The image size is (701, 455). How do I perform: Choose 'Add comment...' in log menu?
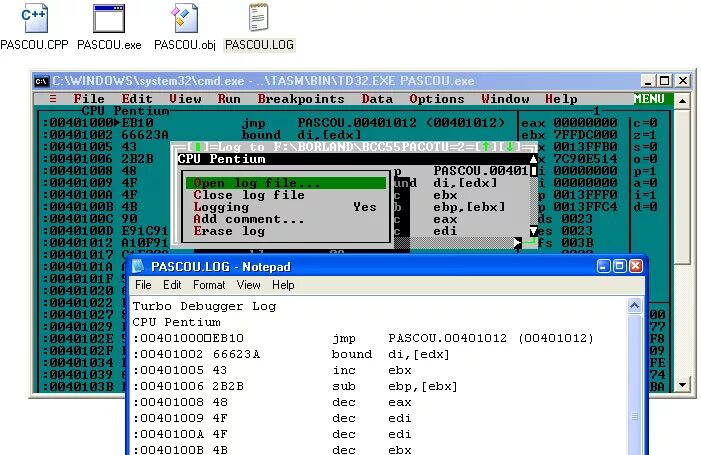coord(286,219)
